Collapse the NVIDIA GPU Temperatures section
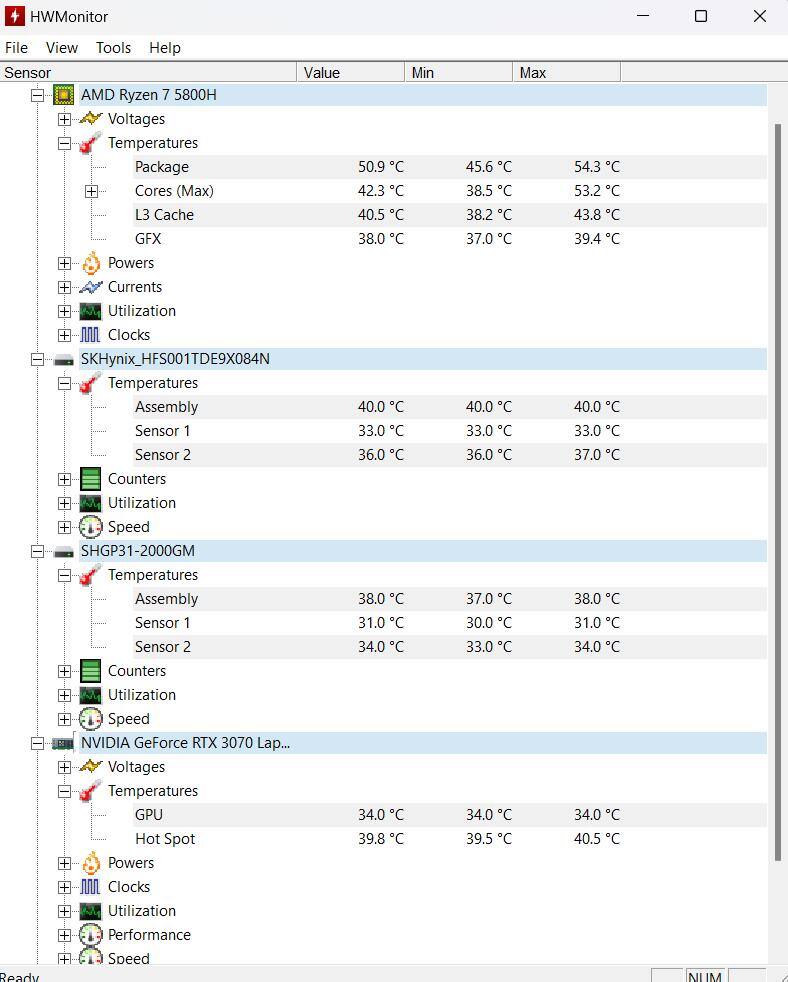788x982 pixels. [x=65, y=791]
